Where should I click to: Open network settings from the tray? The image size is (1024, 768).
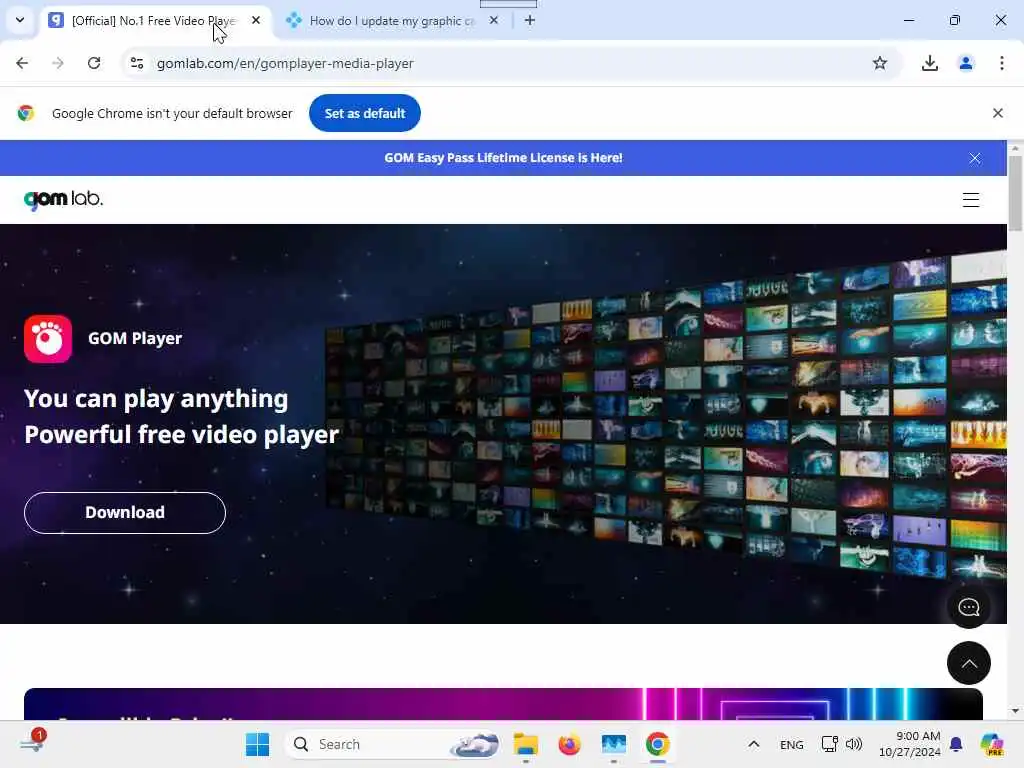coord(829,744)
